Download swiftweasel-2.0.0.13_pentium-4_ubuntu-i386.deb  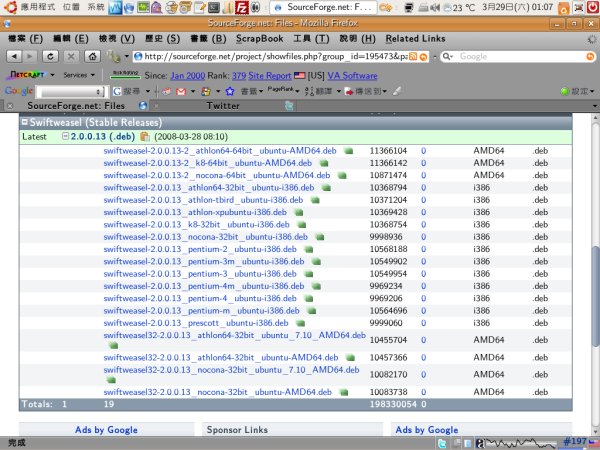(200, 298)
